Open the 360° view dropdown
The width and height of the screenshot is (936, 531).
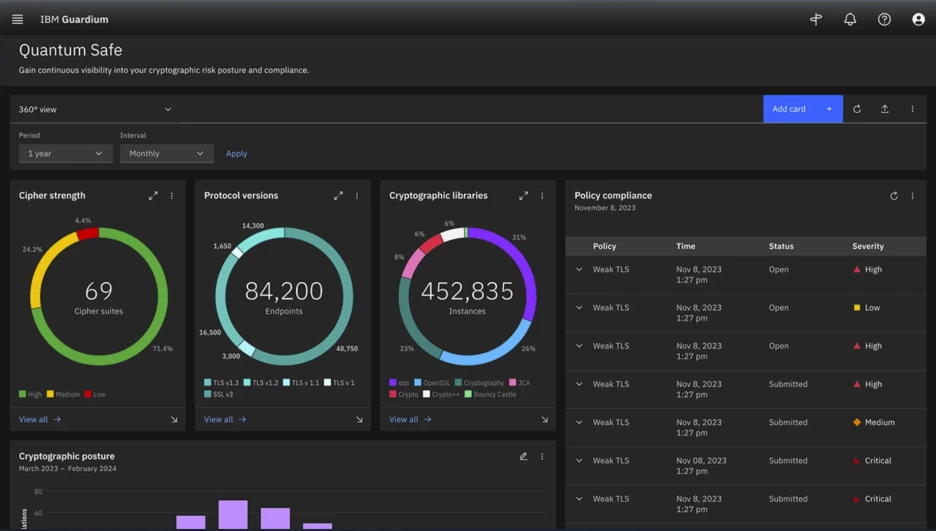[96, 109]
